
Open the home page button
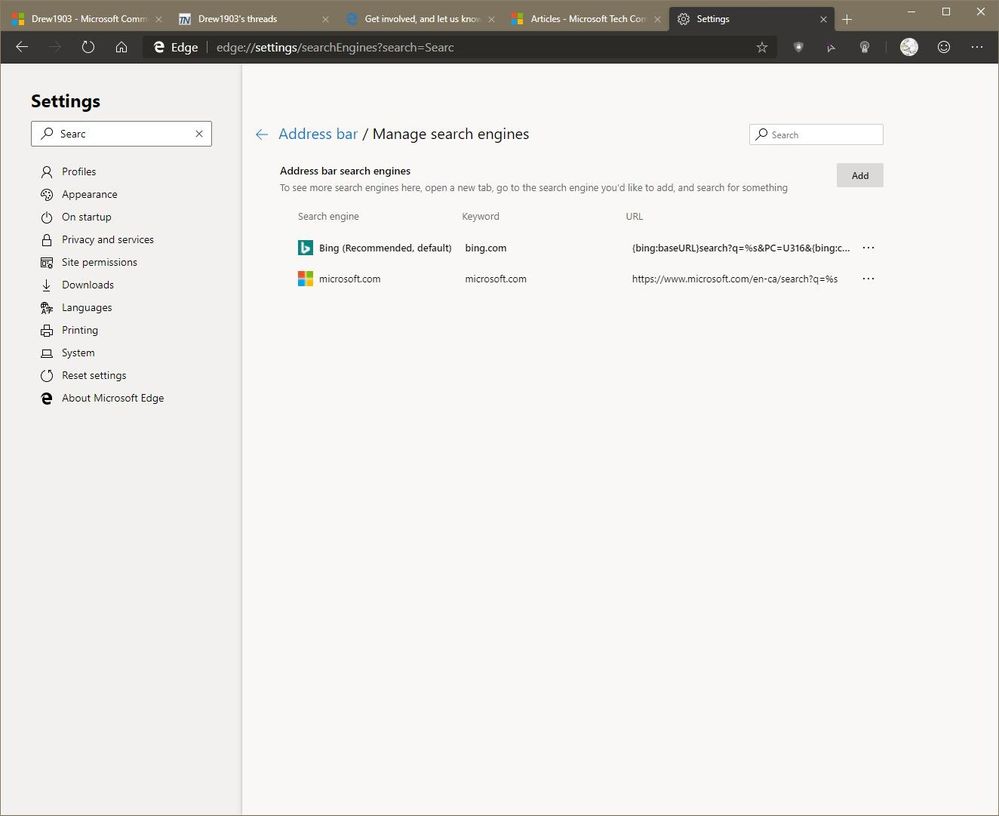pos(121,47)
